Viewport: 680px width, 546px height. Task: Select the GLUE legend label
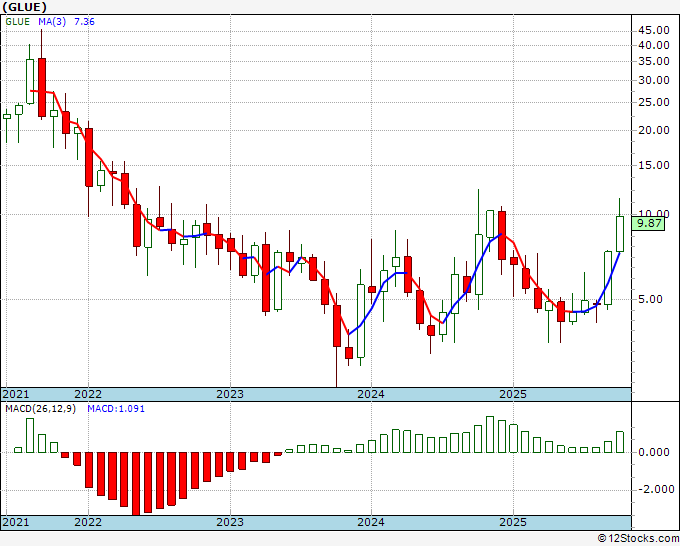[18, 22]
